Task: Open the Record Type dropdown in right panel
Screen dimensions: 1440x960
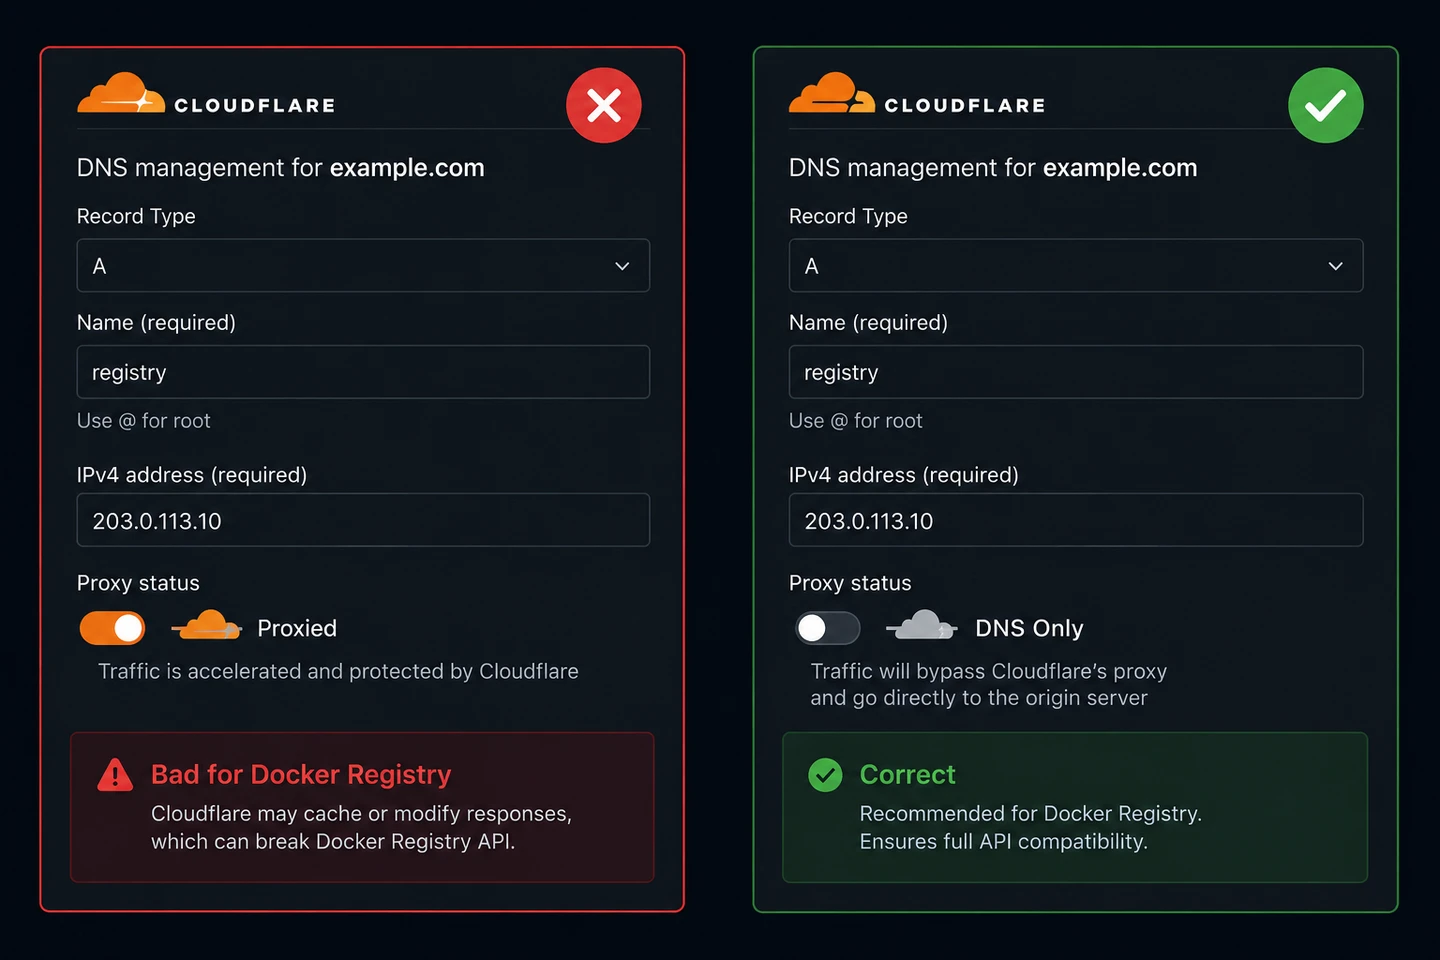Action: click(1076, 265)
